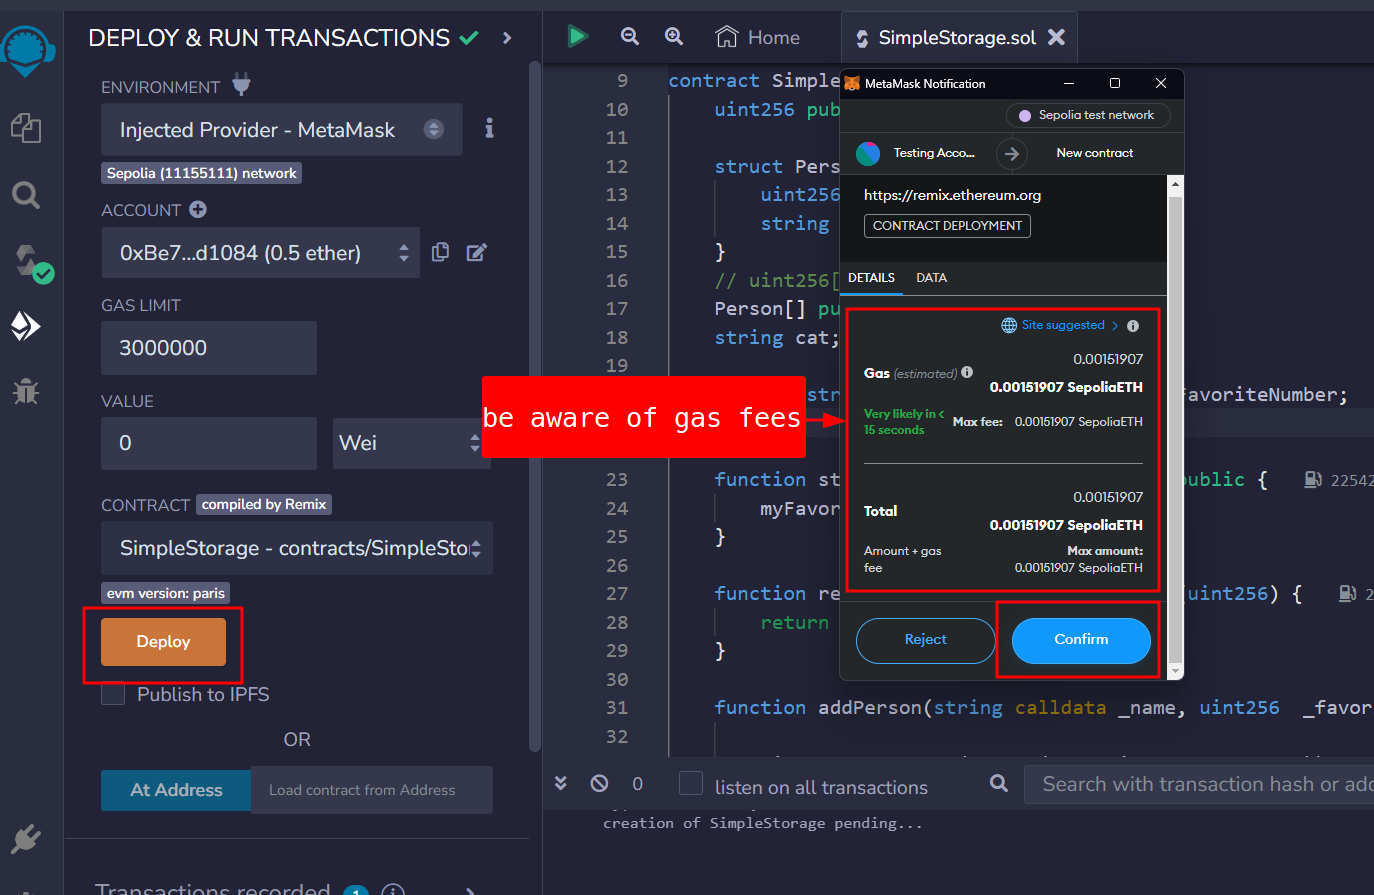Click the At Address button
This screenshot has height=895, width=1374.
pos(176,790)
